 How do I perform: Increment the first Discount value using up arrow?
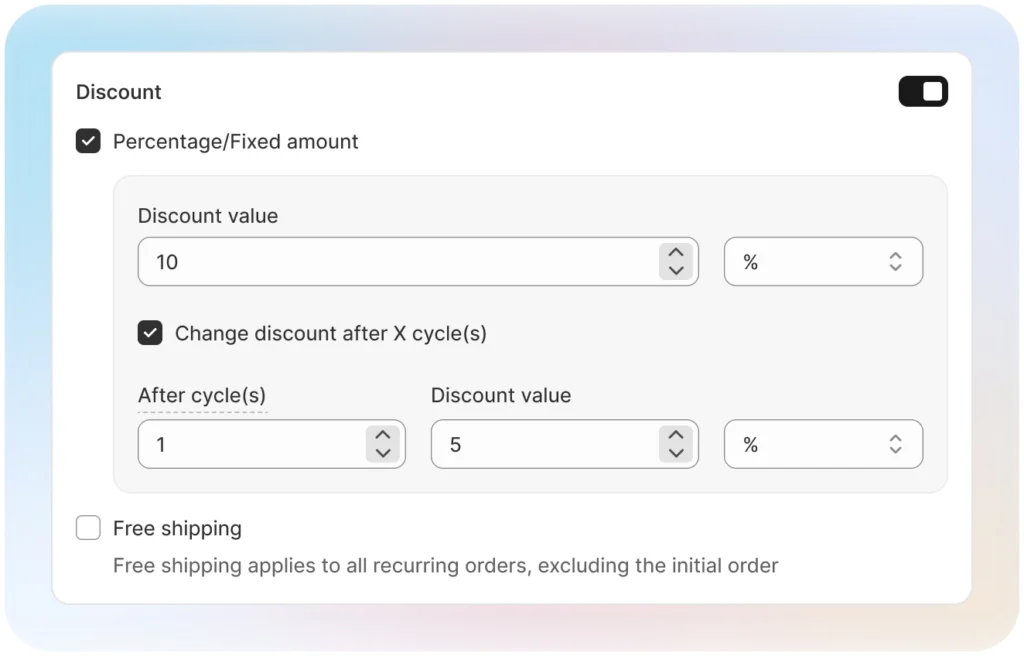pos(675,253)
